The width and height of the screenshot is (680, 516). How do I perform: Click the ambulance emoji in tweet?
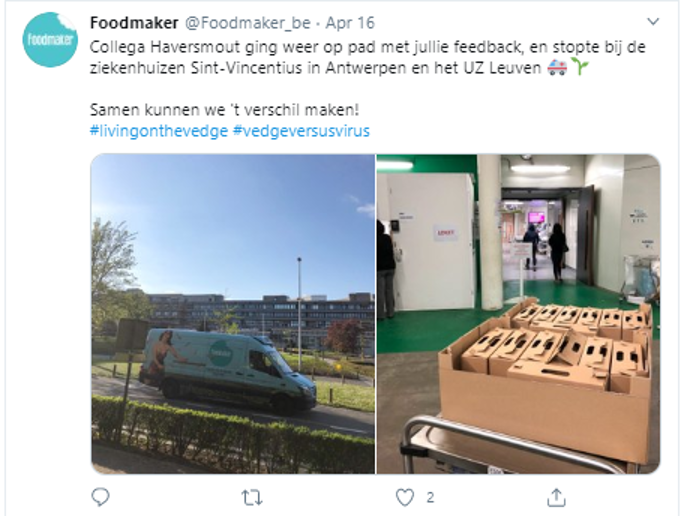tap(557, 68)
